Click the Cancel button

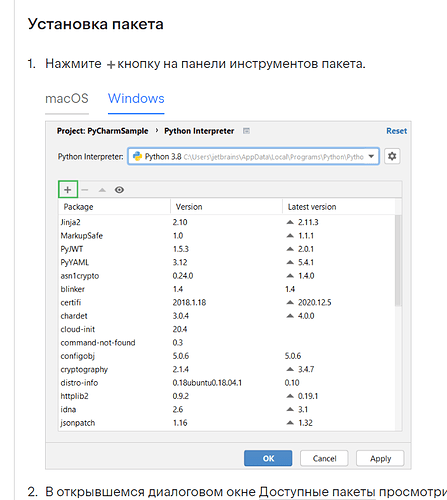click(324, 458)
